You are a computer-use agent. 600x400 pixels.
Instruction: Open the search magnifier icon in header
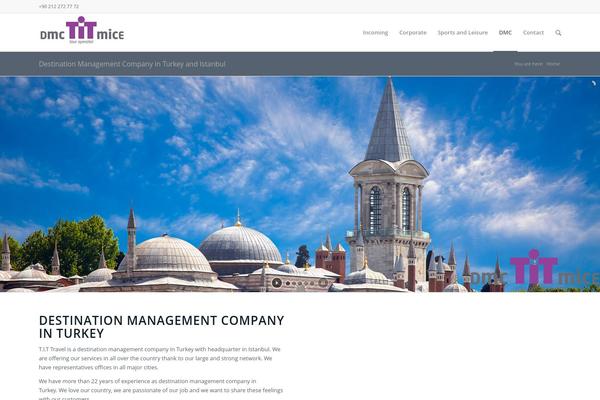pos(558,33)
